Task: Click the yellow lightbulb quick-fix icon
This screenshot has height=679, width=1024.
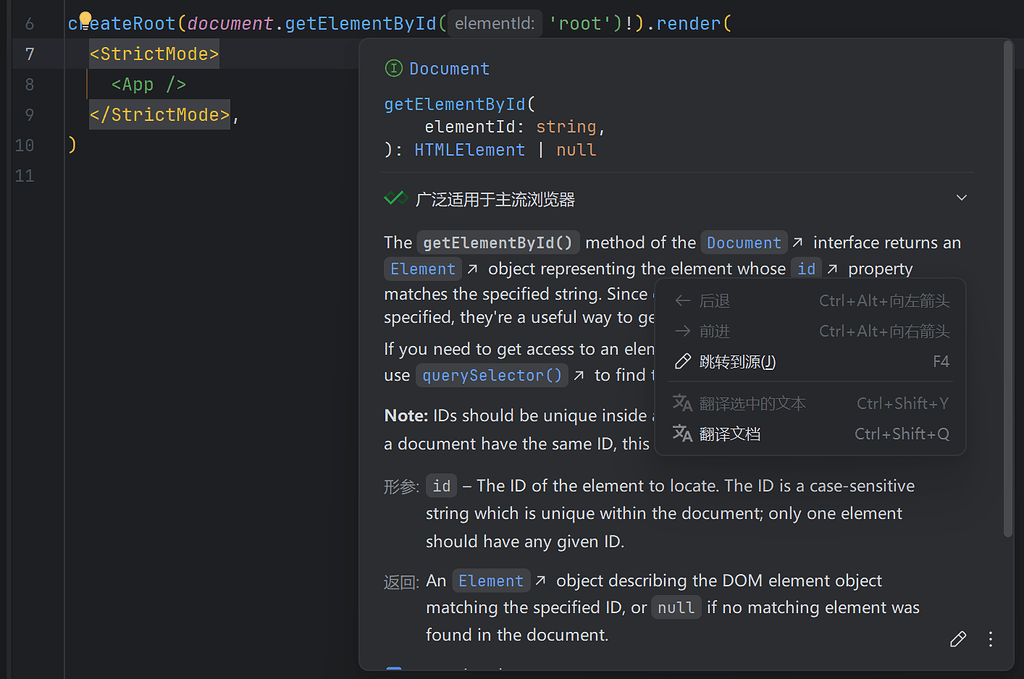Action: tap(86, 18)
